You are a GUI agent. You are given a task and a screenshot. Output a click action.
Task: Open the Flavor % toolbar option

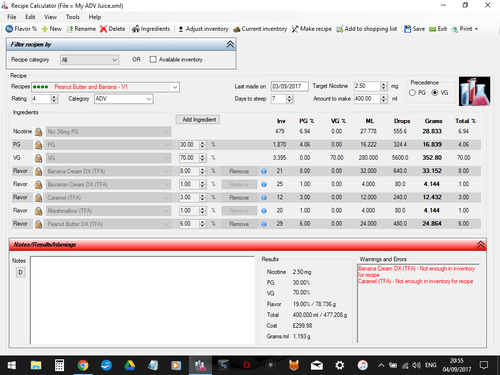pos(21,29)
